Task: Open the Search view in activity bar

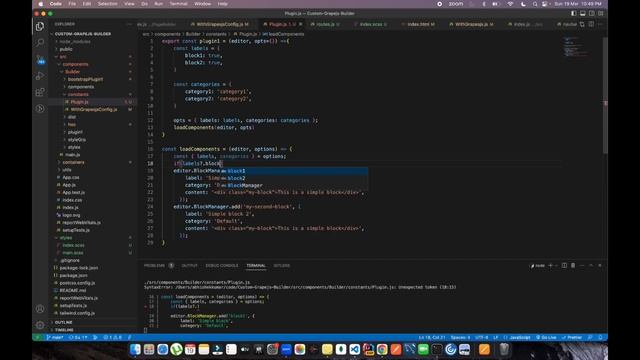Action: pos(40,42)
